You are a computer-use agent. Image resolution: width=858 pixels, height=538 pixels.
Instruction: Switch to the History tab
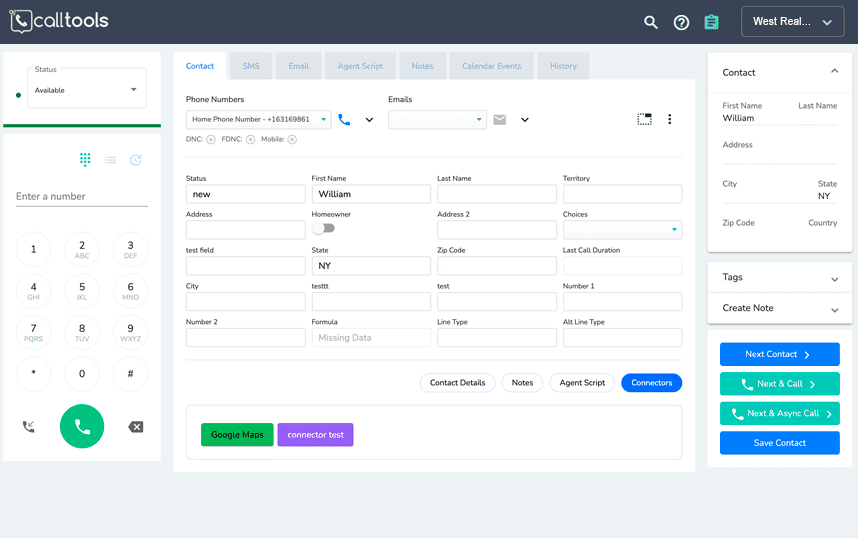(x=563, y=66)
